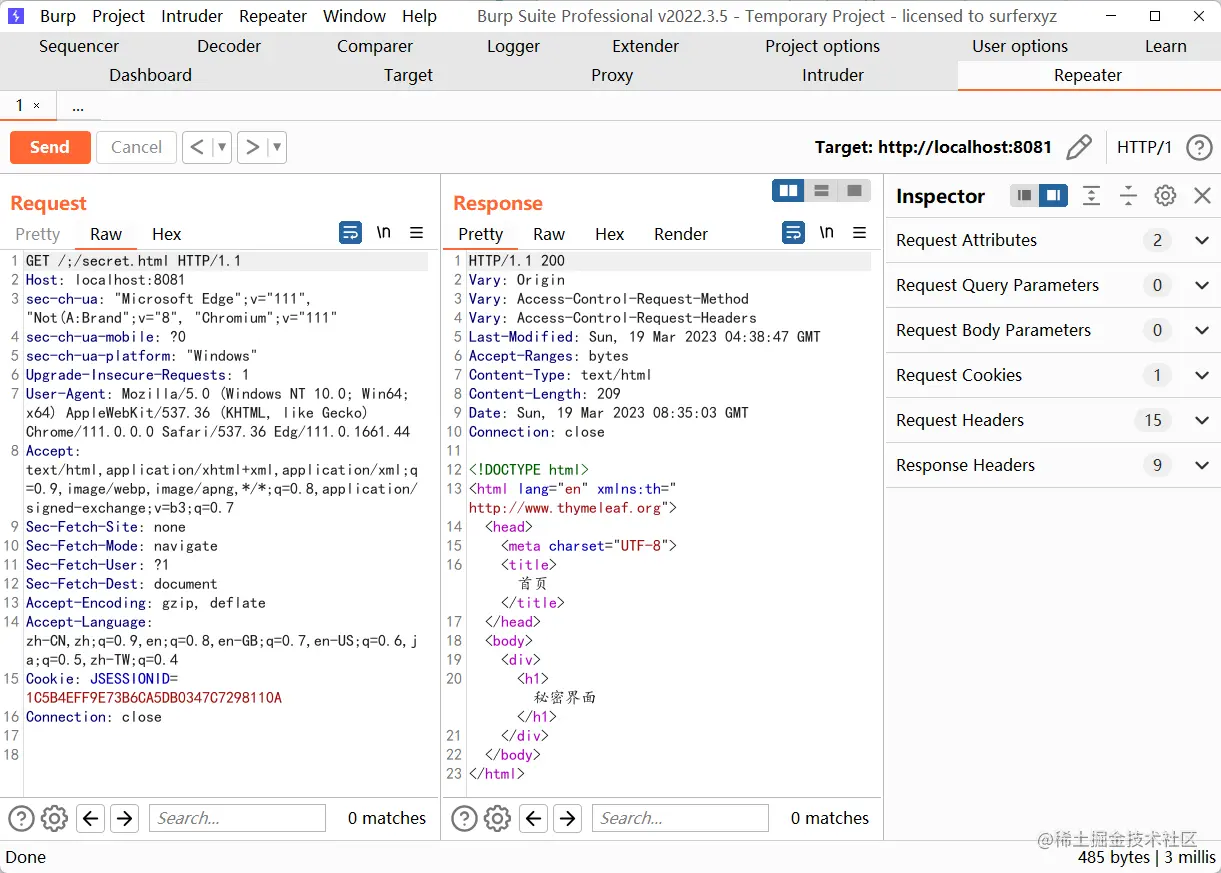Open Inspector settings gear
The width and height of the screenshot is (1221, 873).
tap(1165, 196)
